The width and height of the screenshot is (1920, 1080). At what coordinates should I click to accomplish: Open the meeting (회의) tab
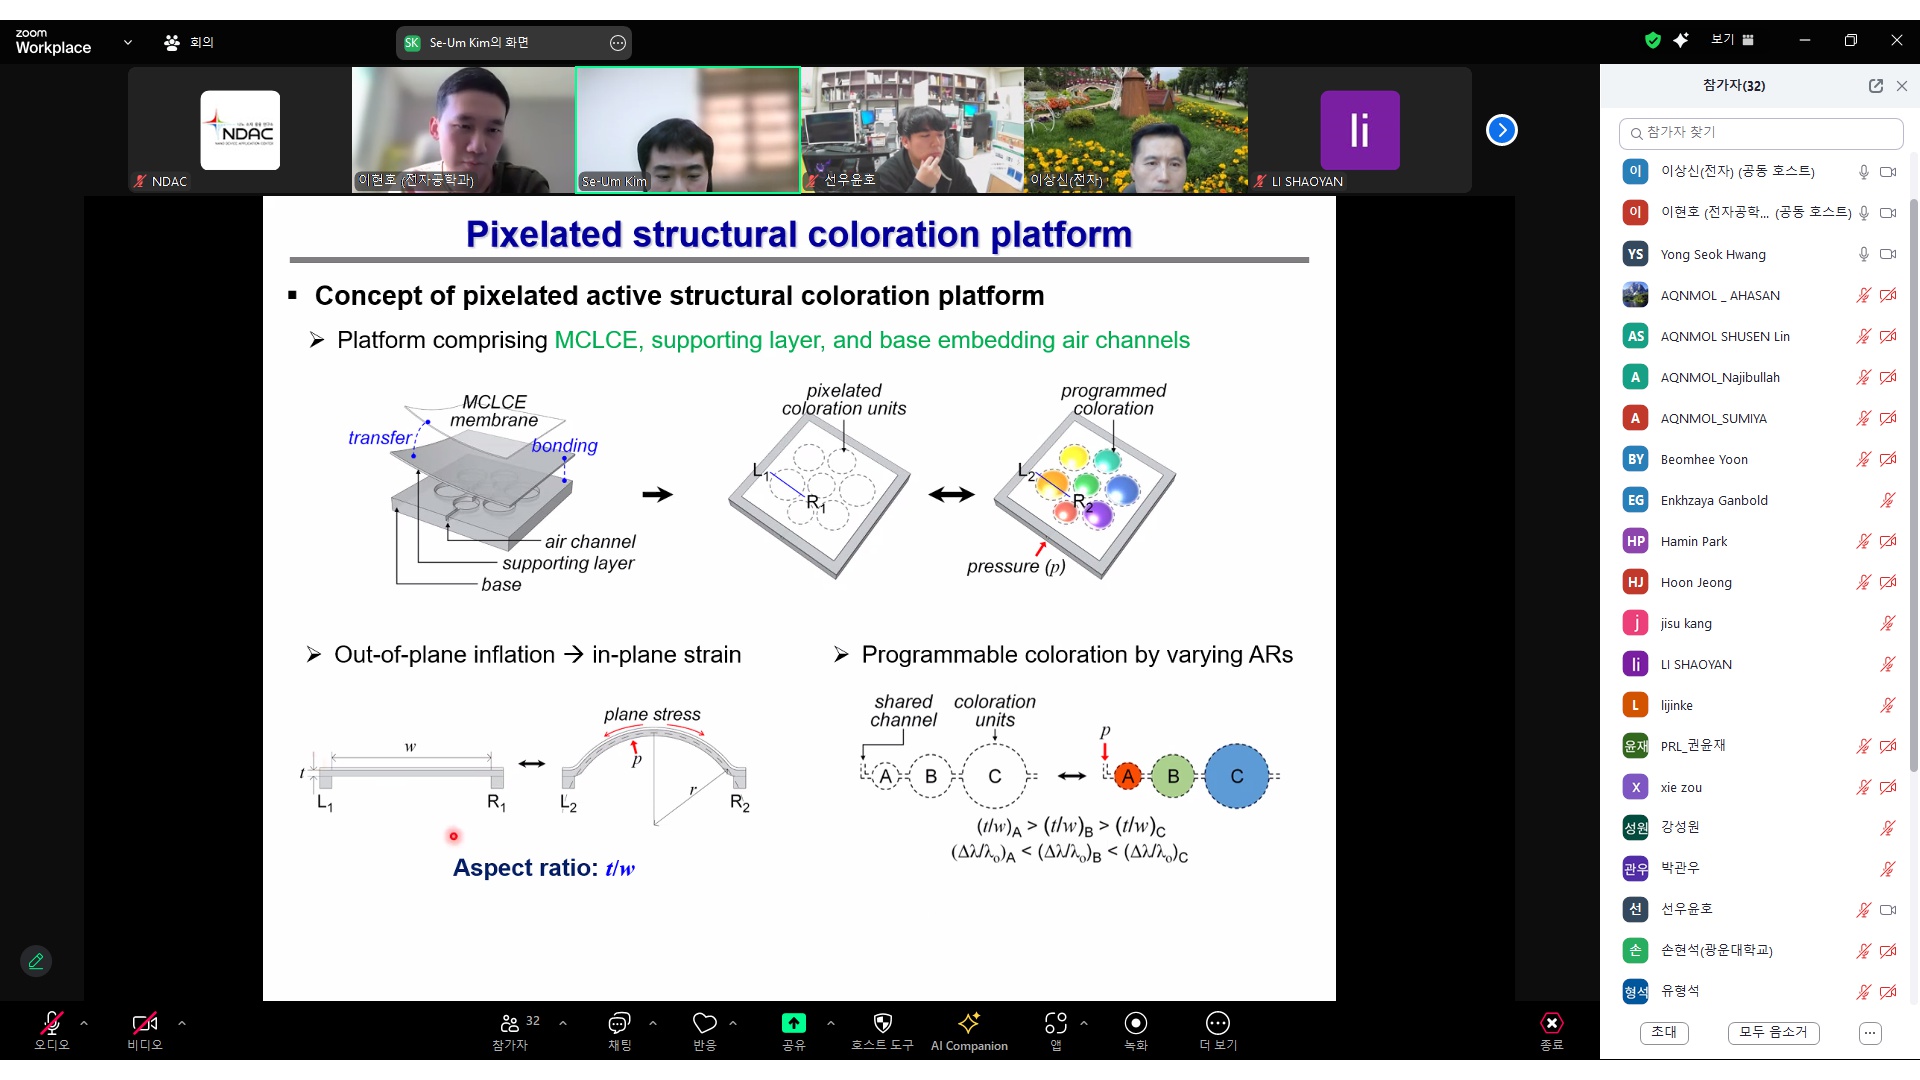(x=189, y=42)
